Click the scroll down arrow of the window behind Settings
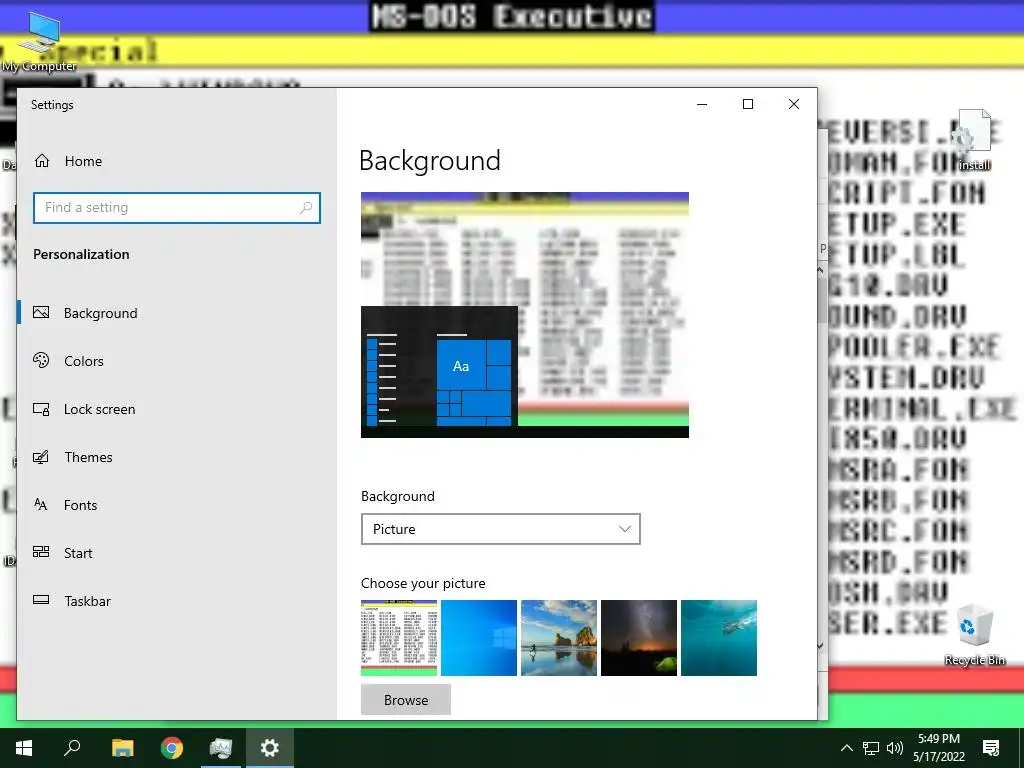 (x=821, y=645)
